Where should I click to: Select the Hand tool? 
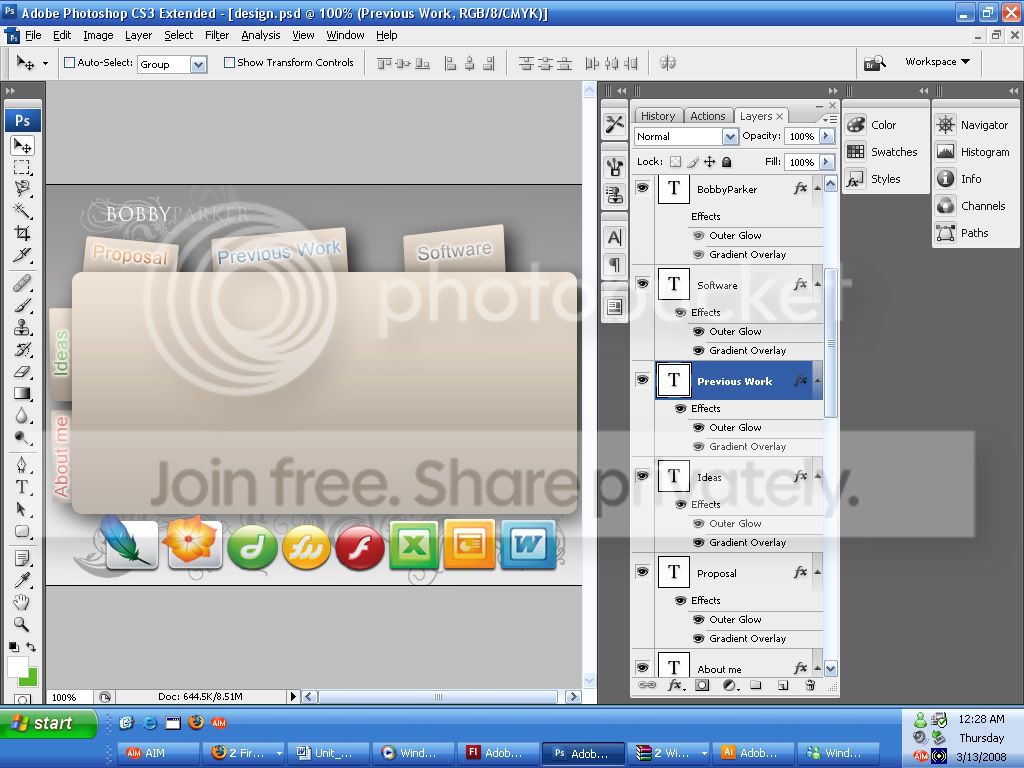[22, 602]
